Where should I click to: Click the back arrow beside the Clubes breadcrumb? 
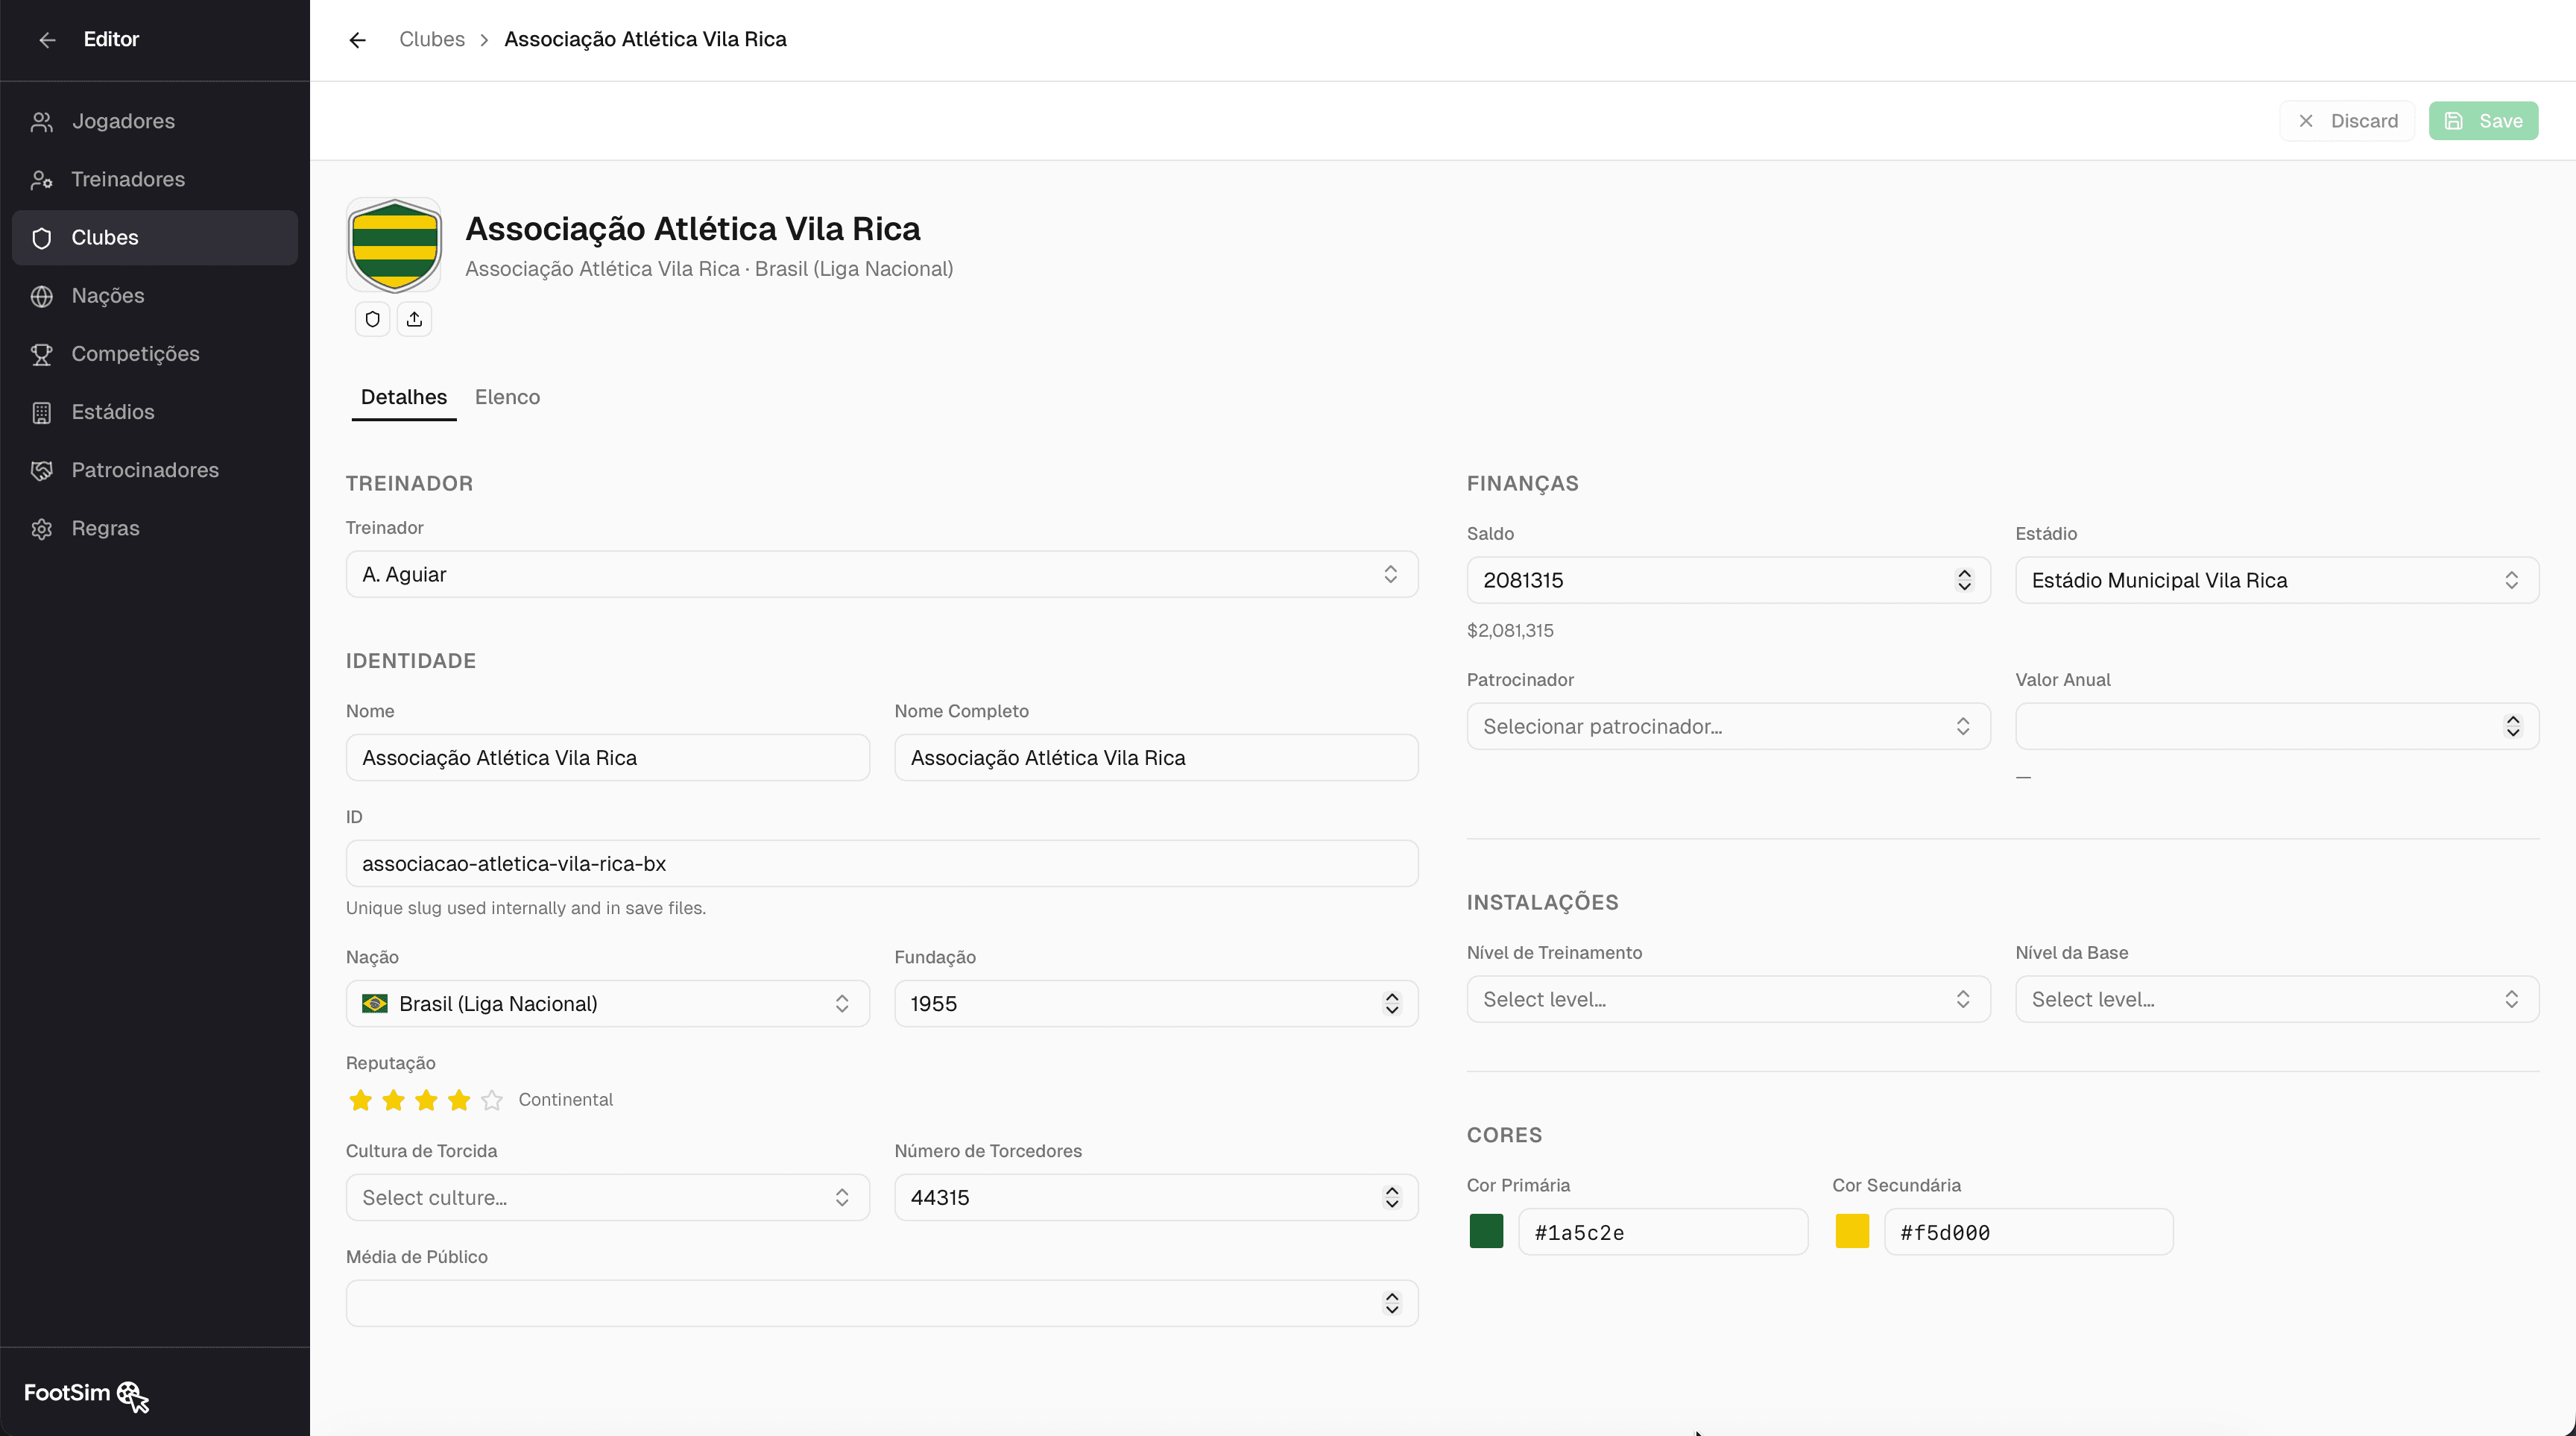(x=357, y=39)
